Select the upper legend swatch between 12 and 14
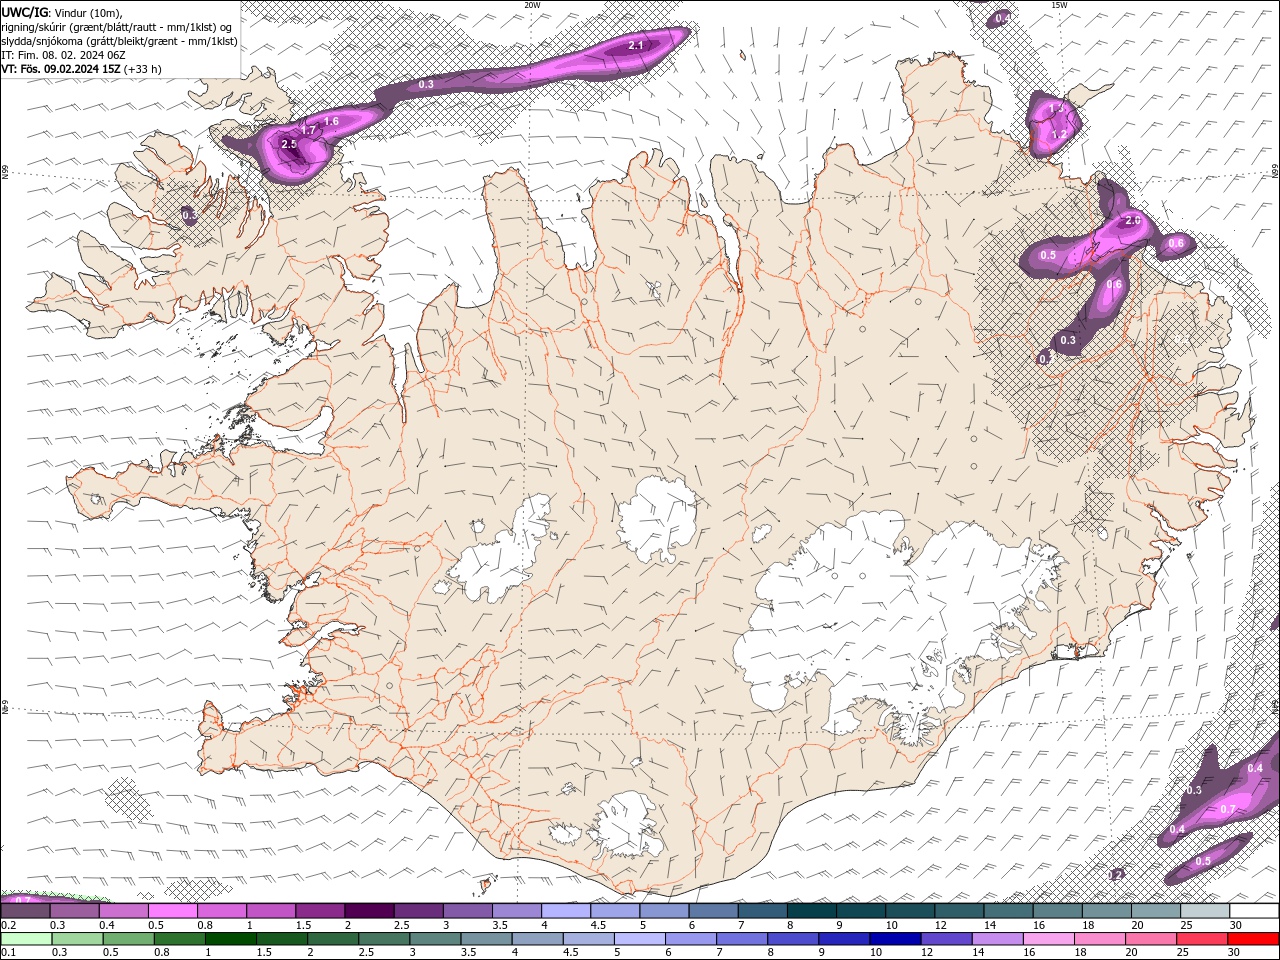1280x960 pixels. (960, 911)
